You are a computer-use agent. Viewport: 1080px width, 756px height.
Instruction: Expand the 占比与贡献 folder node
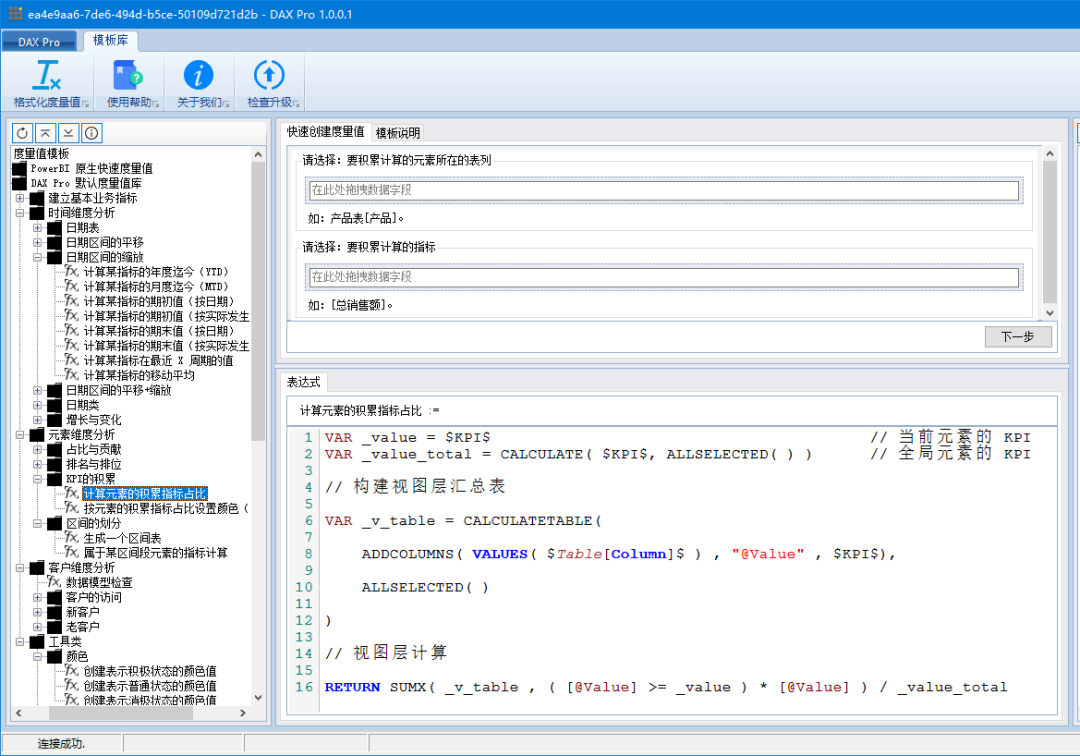tap(38, 450)
